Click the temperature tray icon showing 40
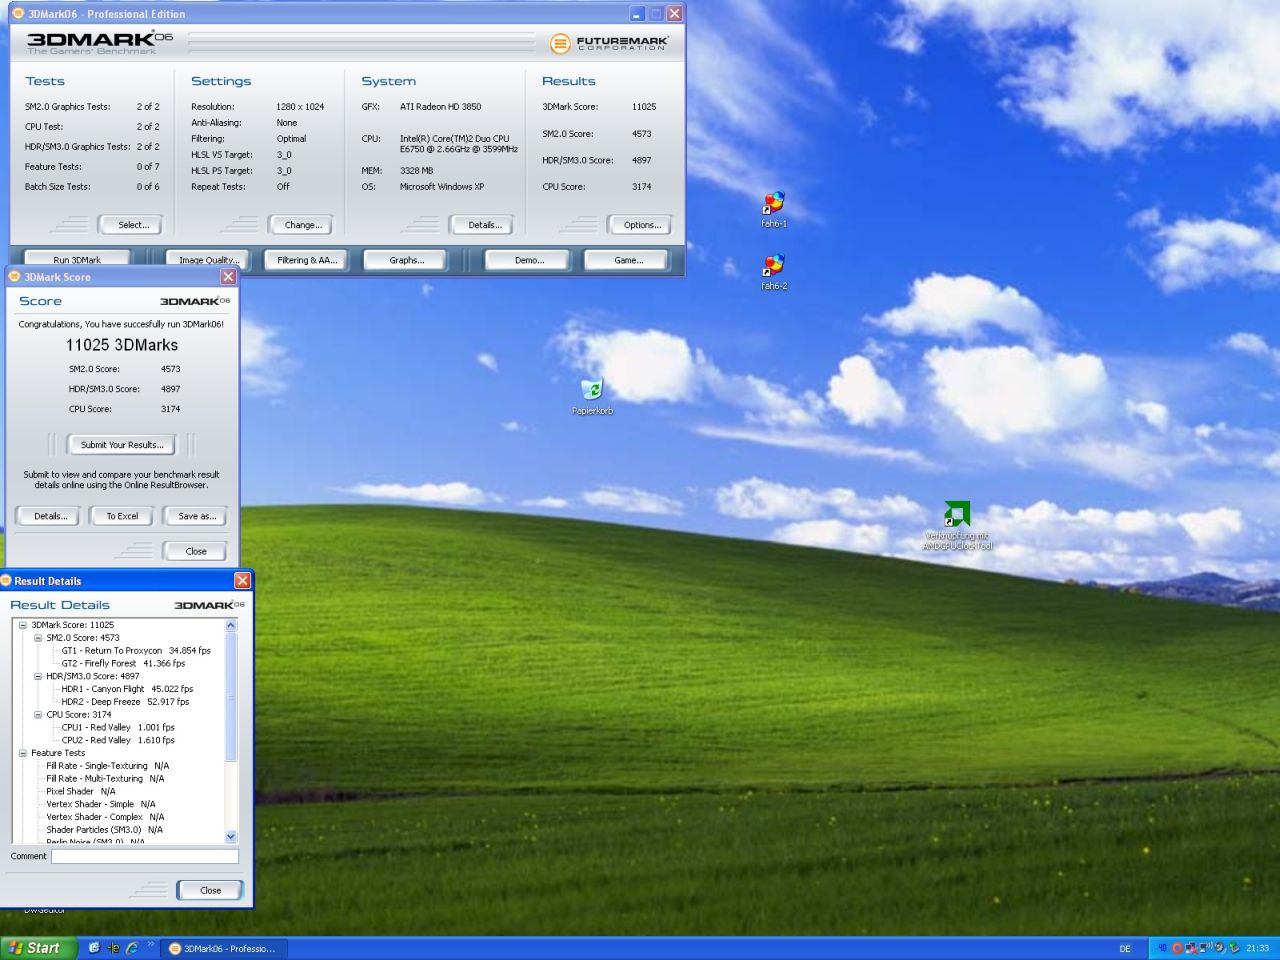 [1162, 948]
